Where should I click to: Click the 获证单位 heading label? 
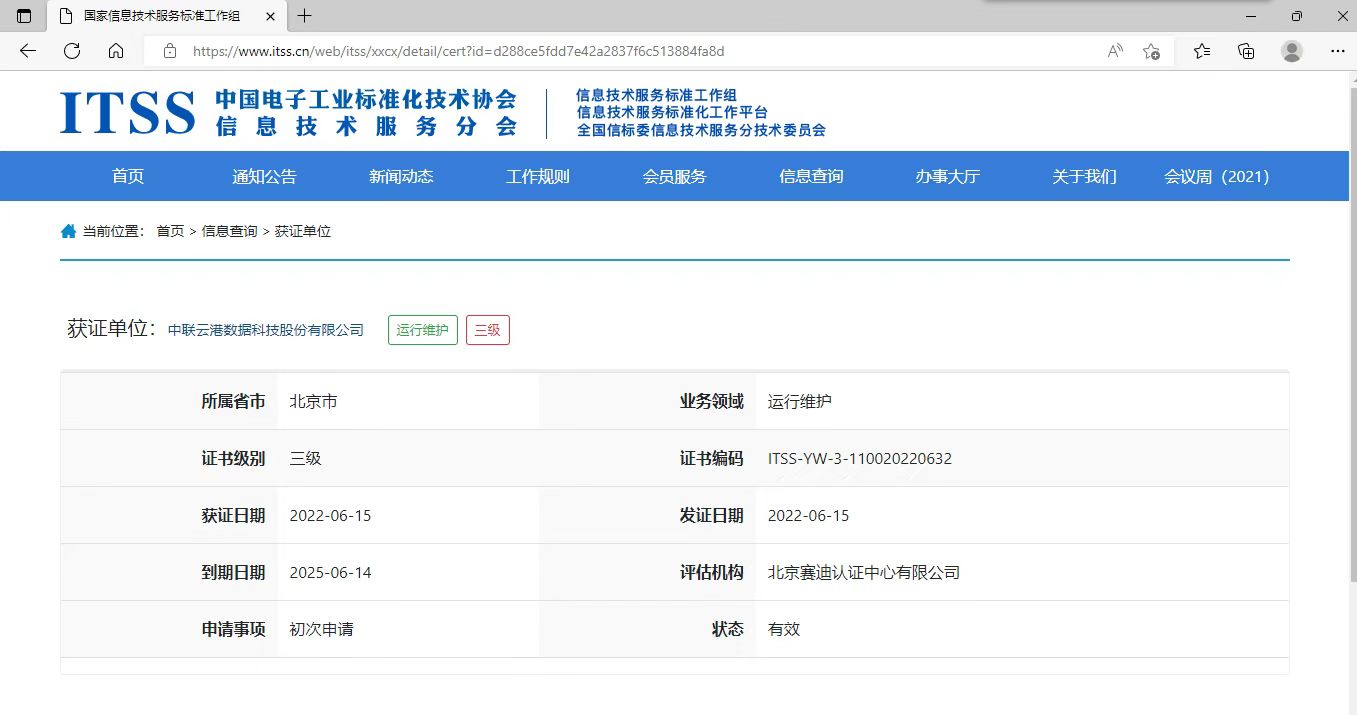pos(111,329)
